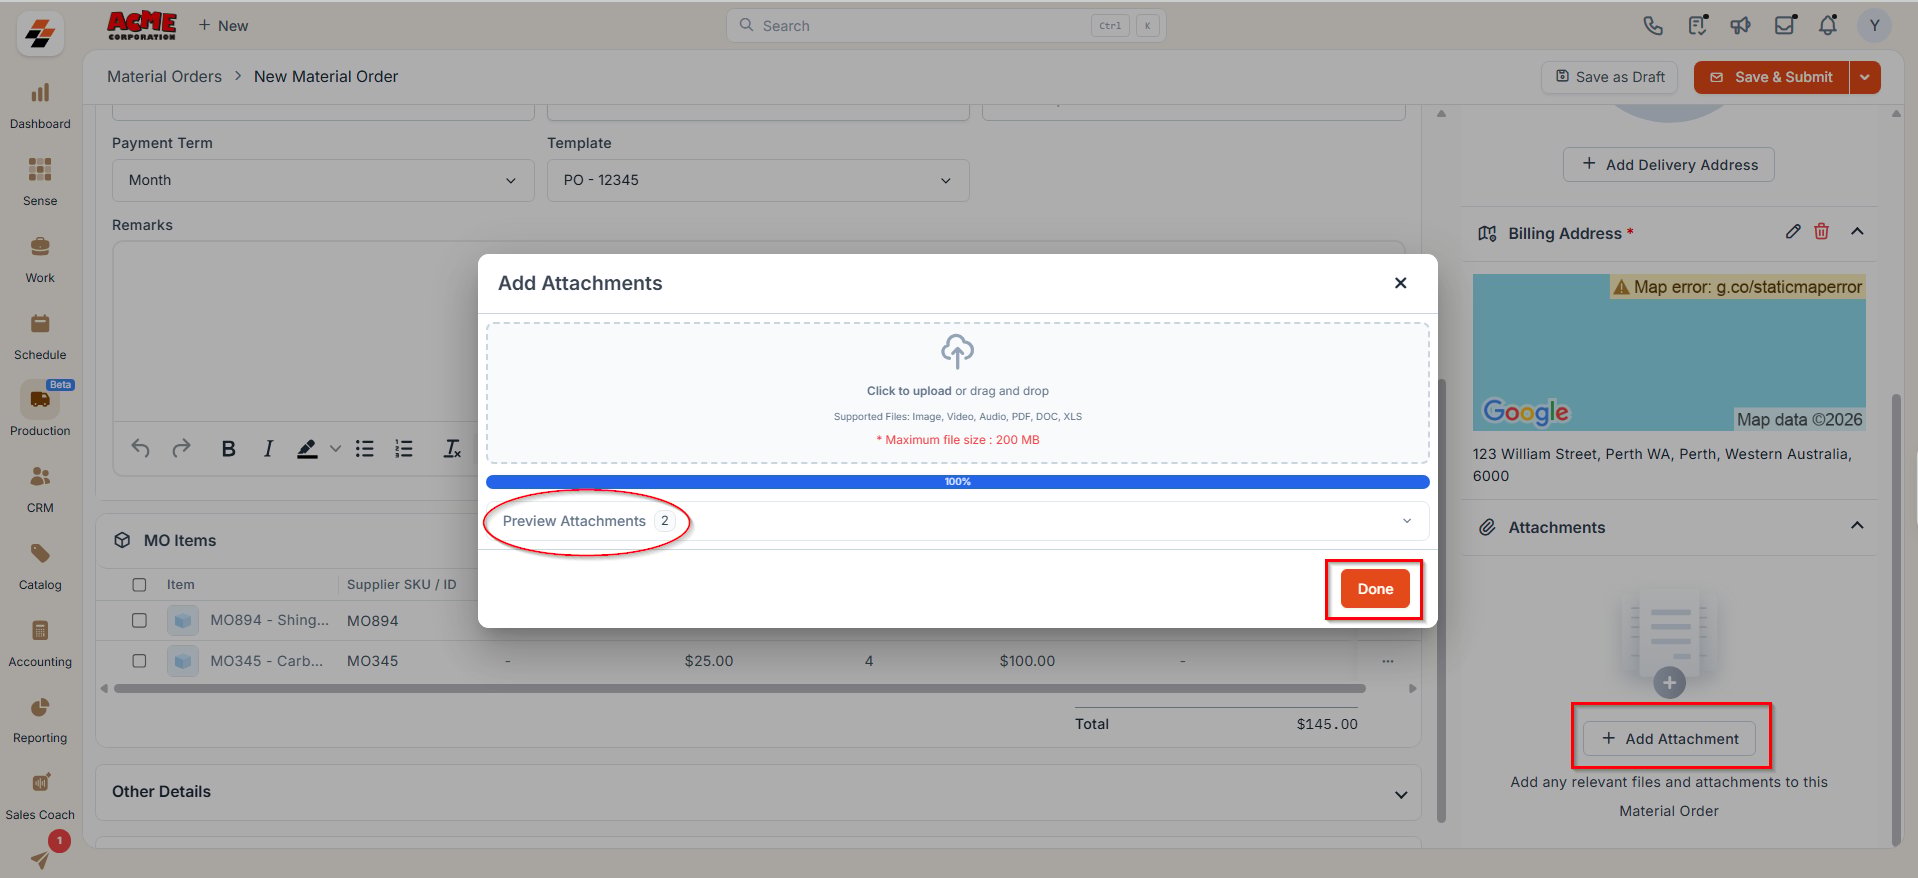Open highlight color picker dropdown arrow

point(335,449)
